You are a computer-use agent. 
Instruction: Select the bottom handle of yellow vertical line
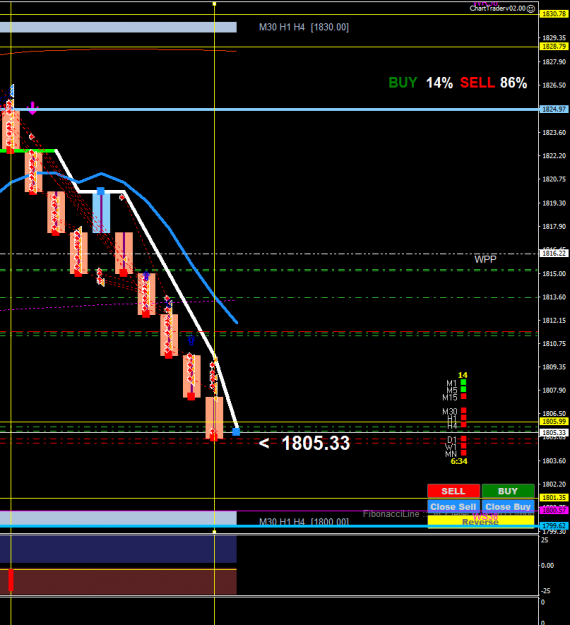pos(214,531)
